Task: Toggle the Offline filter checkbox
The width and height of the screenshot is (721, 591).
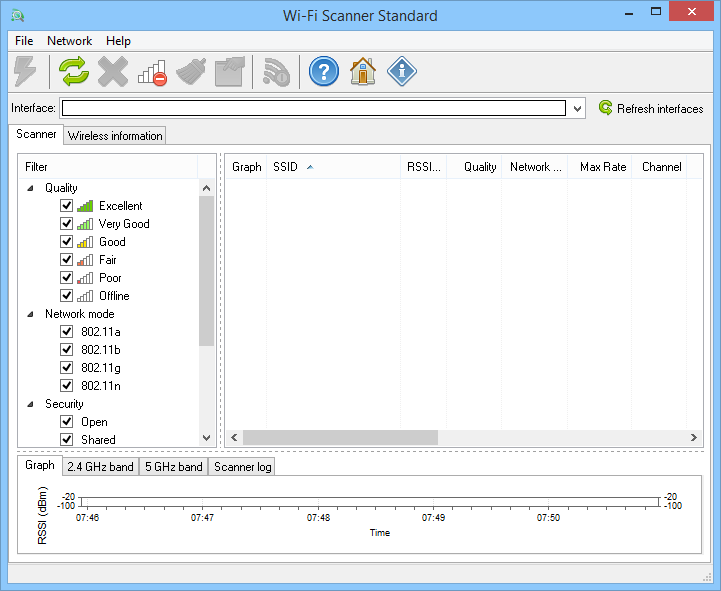Action: click(67, 295)
